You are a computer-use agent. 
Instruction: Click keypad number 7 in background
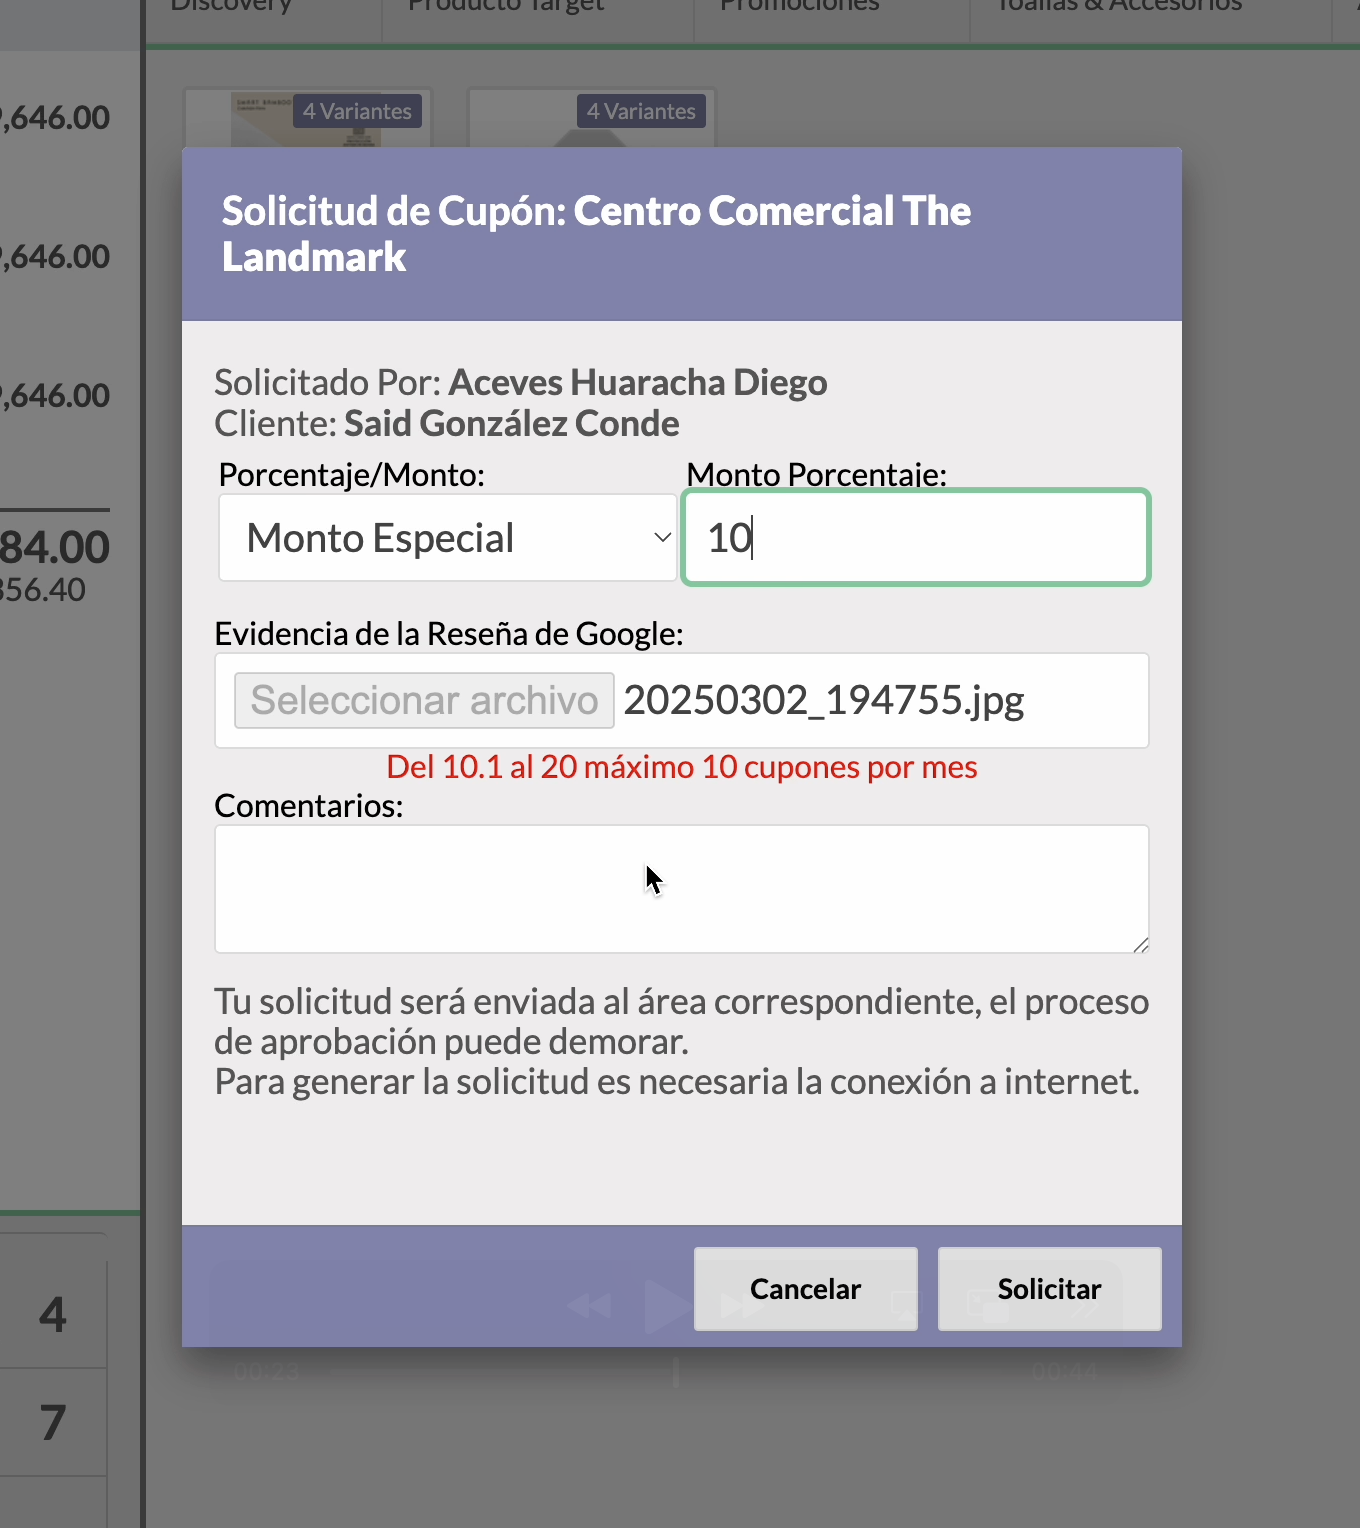tap(53, 1422)
